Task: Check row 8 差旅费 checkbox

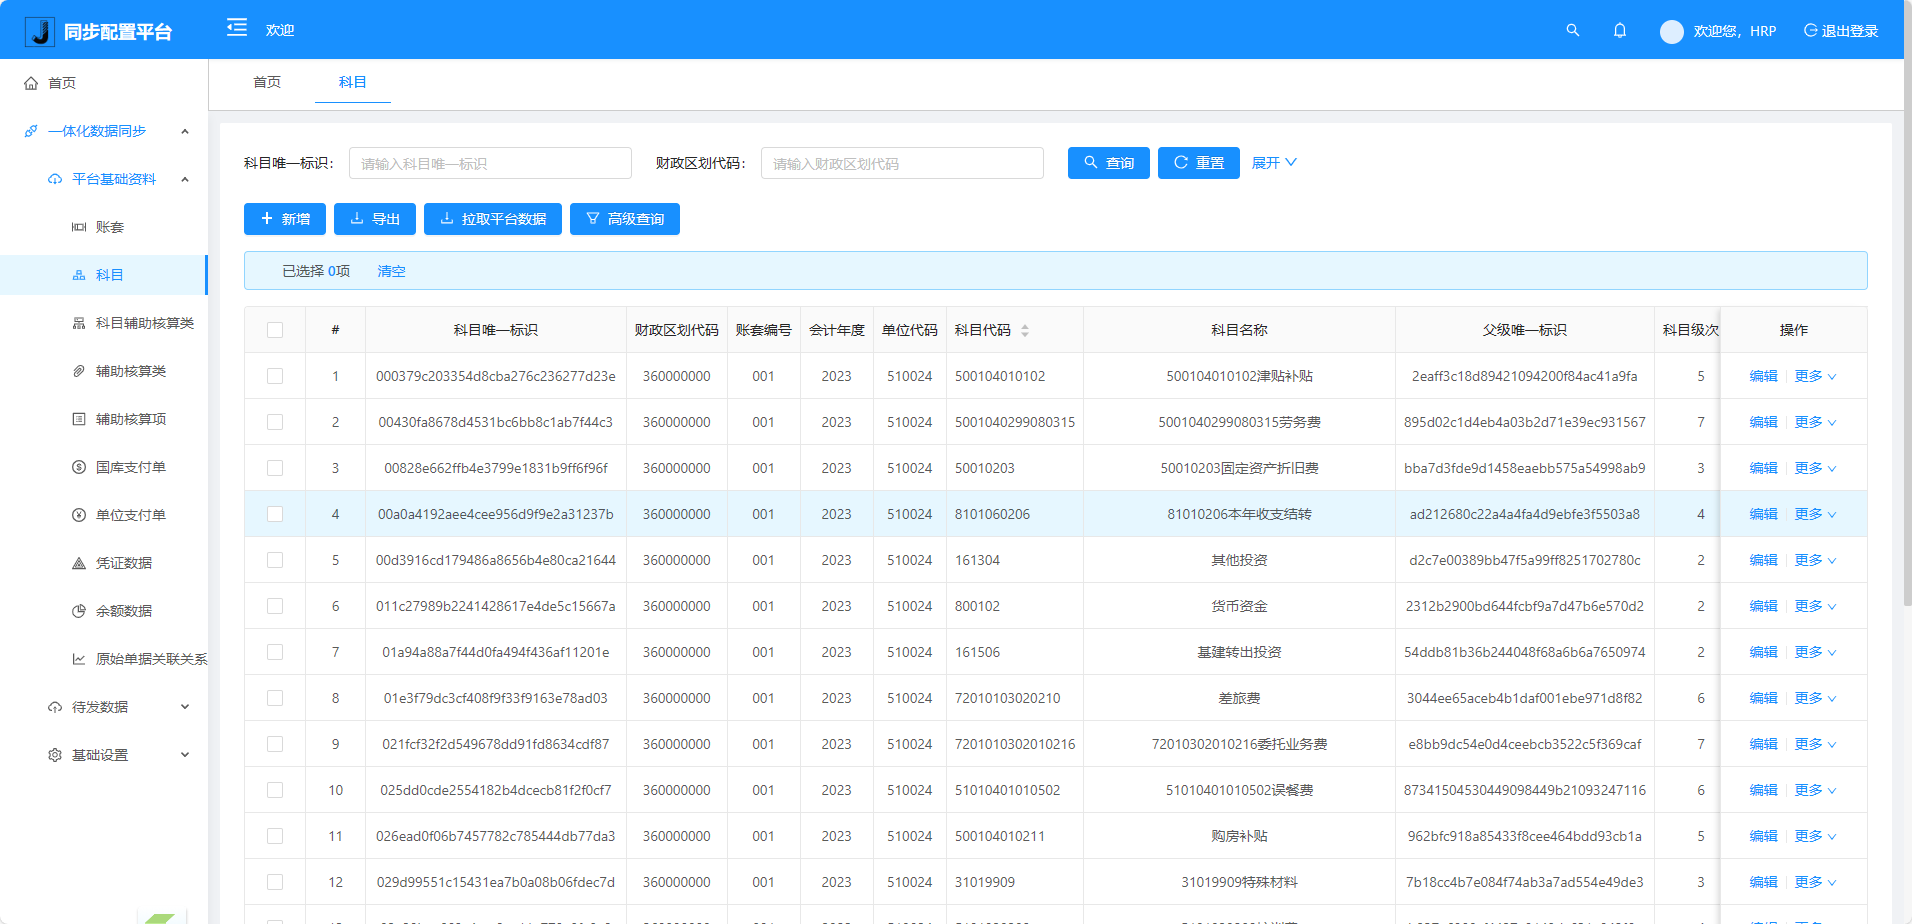Action: pyautogui.click(x=275, y=698)
